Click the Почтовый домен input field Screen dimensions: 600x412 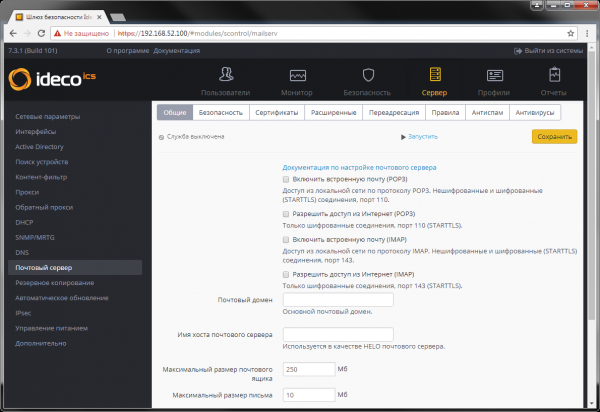338,300
